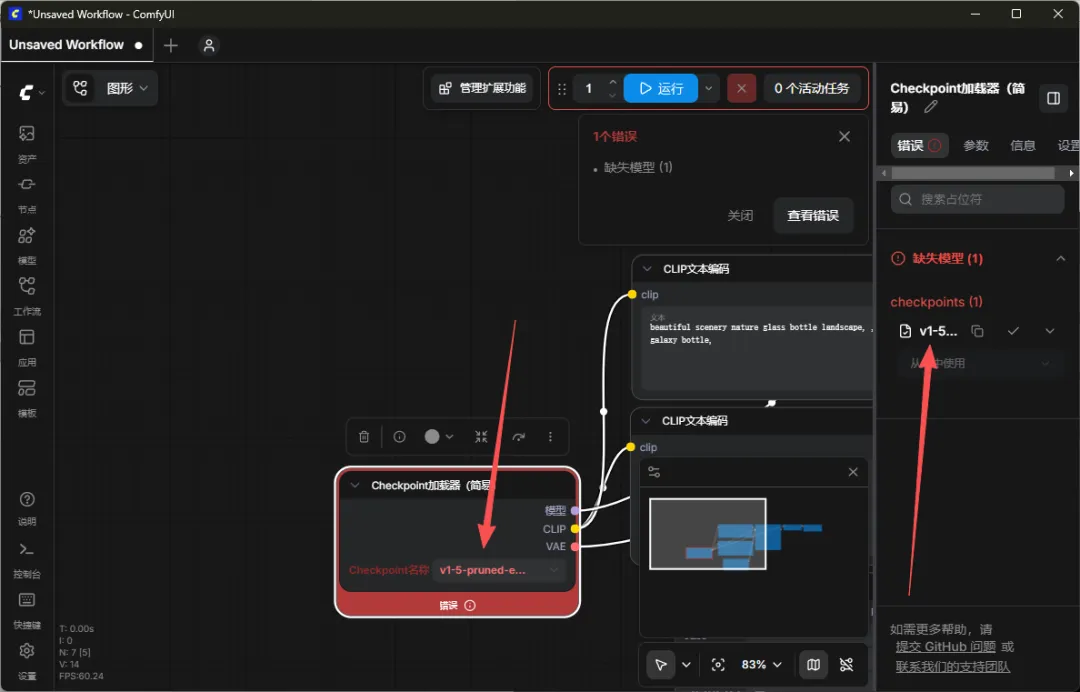Click fit view icon in the bottom toolbar

coord(718,664)
